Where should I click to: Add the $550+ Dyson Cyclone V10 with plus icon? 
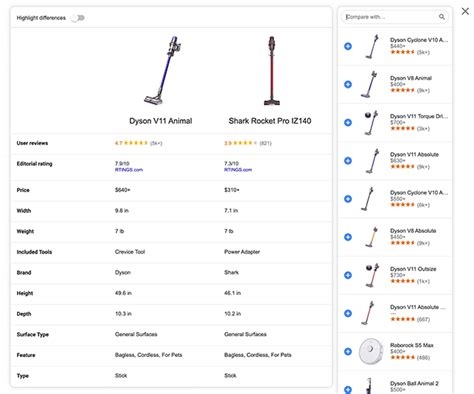[x=348, y=199]
